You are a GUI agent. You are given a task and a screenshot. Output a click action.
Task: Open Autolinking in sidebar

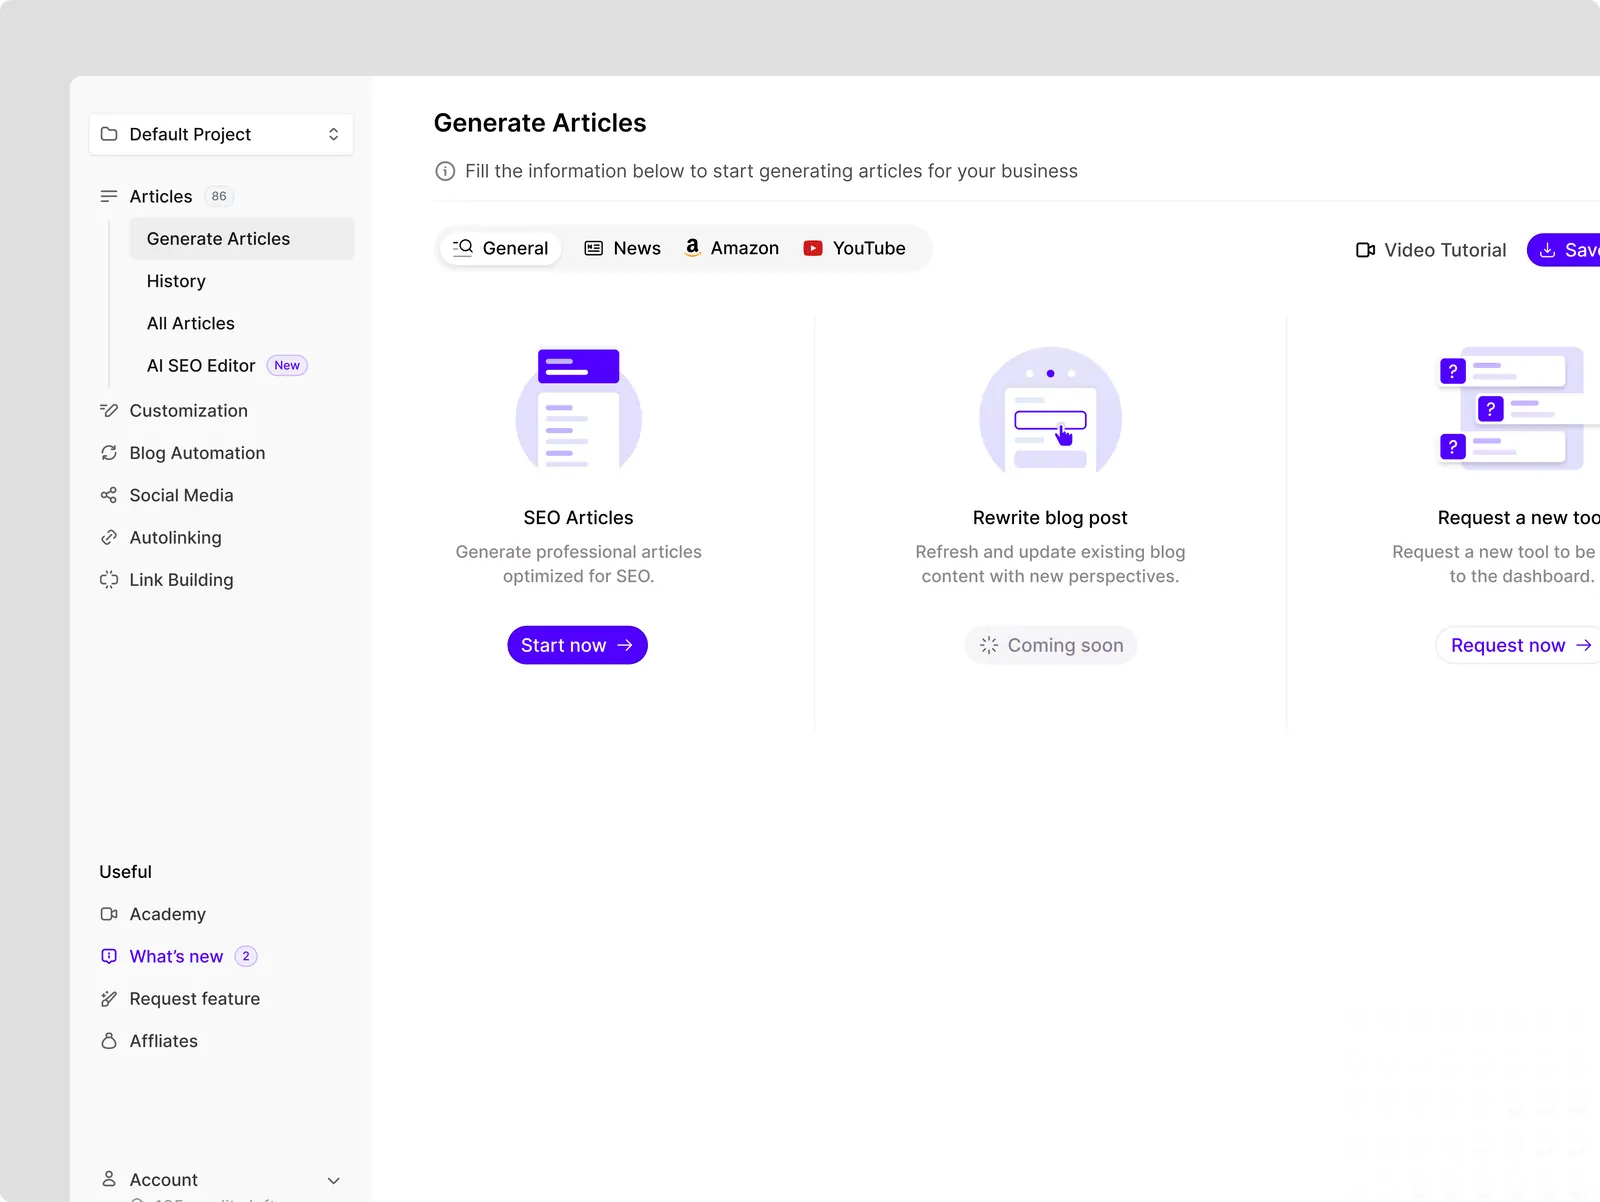click(175, 538)
